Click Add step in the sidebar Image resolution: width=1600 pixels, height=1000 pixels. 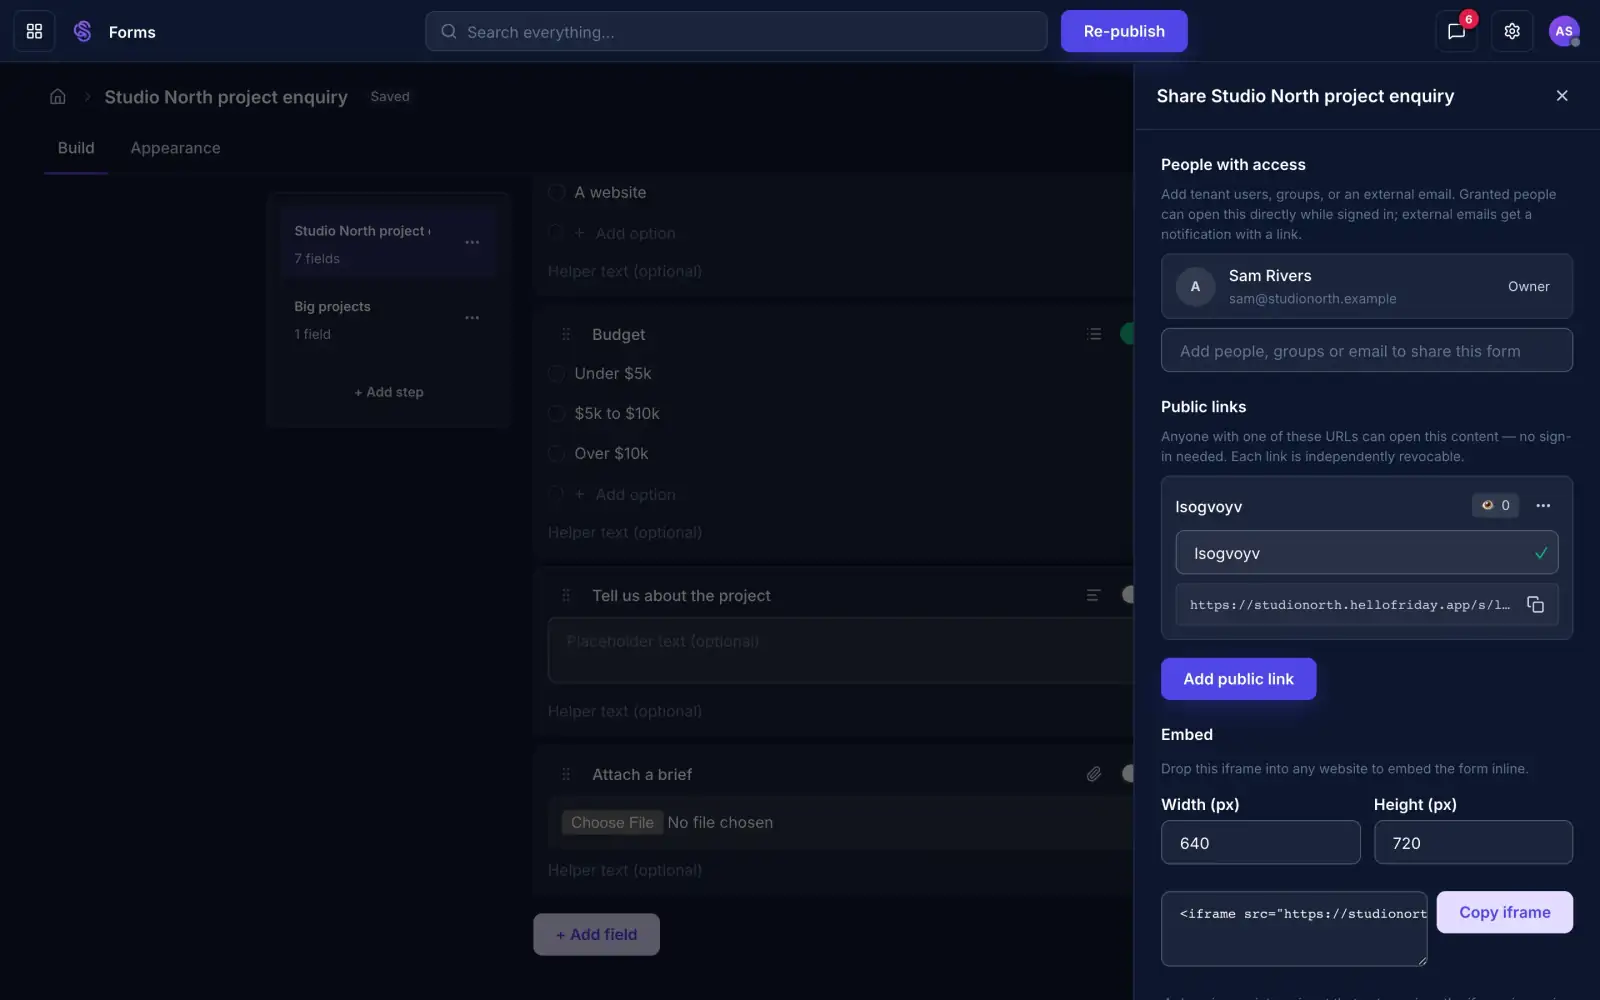coord(388,392)
